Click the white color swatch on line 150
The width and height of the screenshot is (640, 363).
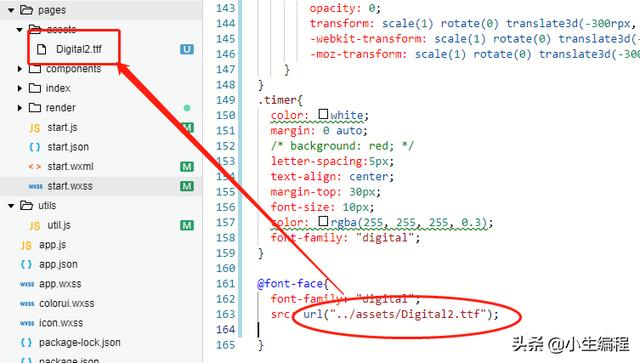[323, 114]
